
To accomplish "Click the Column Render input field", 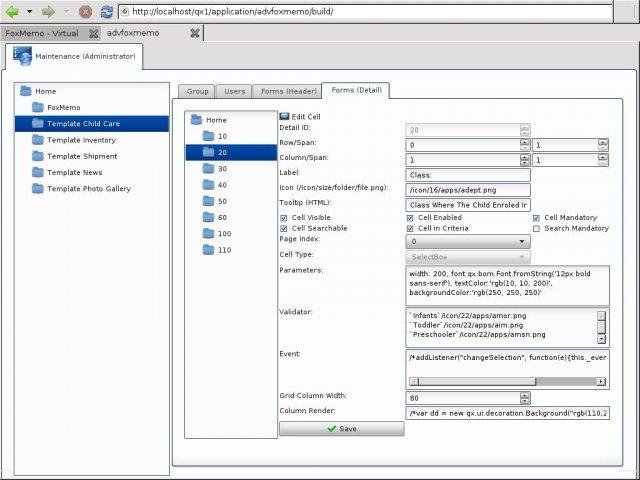I will coord(507,413).
